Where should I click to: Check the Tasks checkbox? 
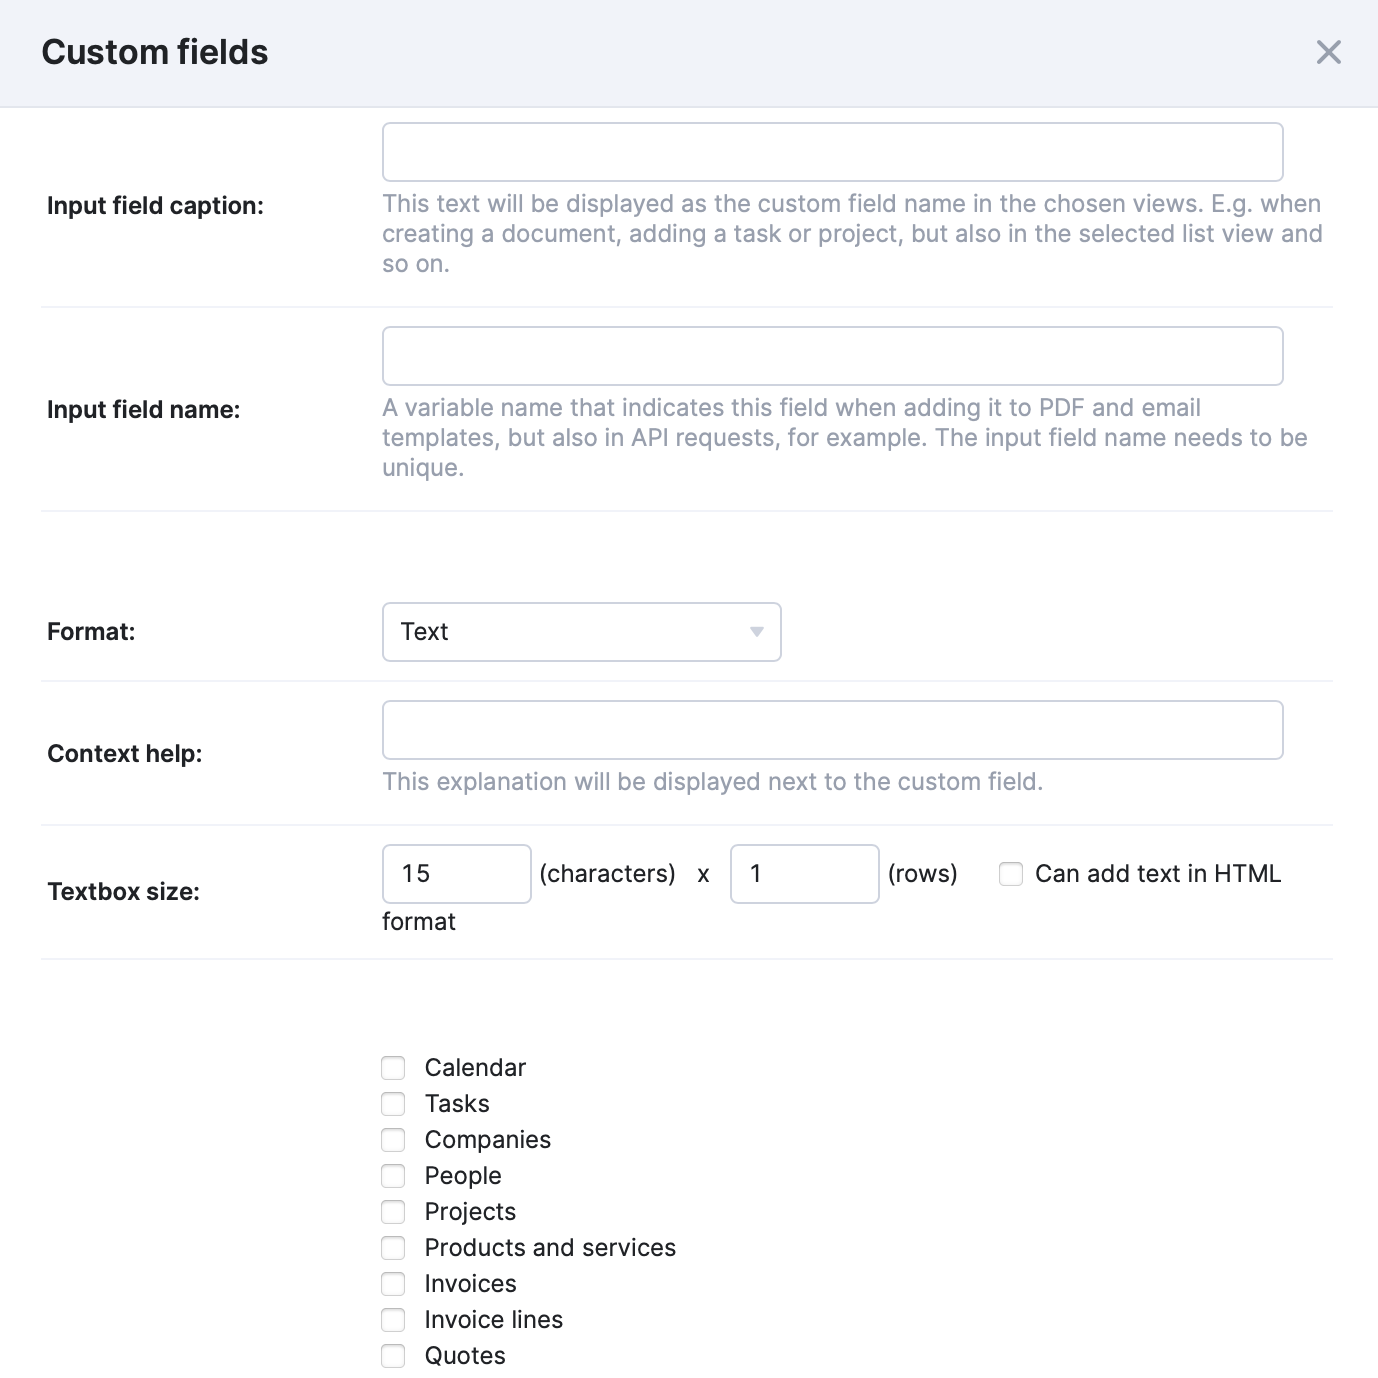tap(393, 1104)
